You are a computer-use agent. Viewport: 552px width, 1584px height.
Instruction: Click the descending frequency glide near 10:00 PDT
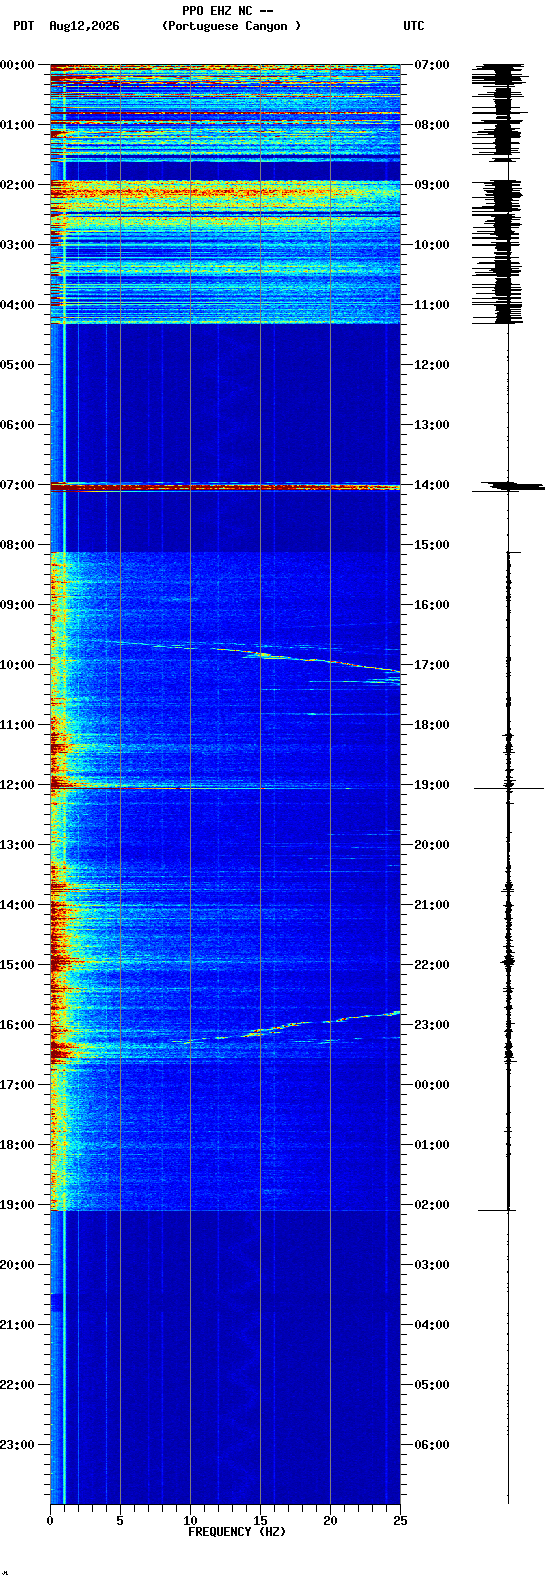255,656
